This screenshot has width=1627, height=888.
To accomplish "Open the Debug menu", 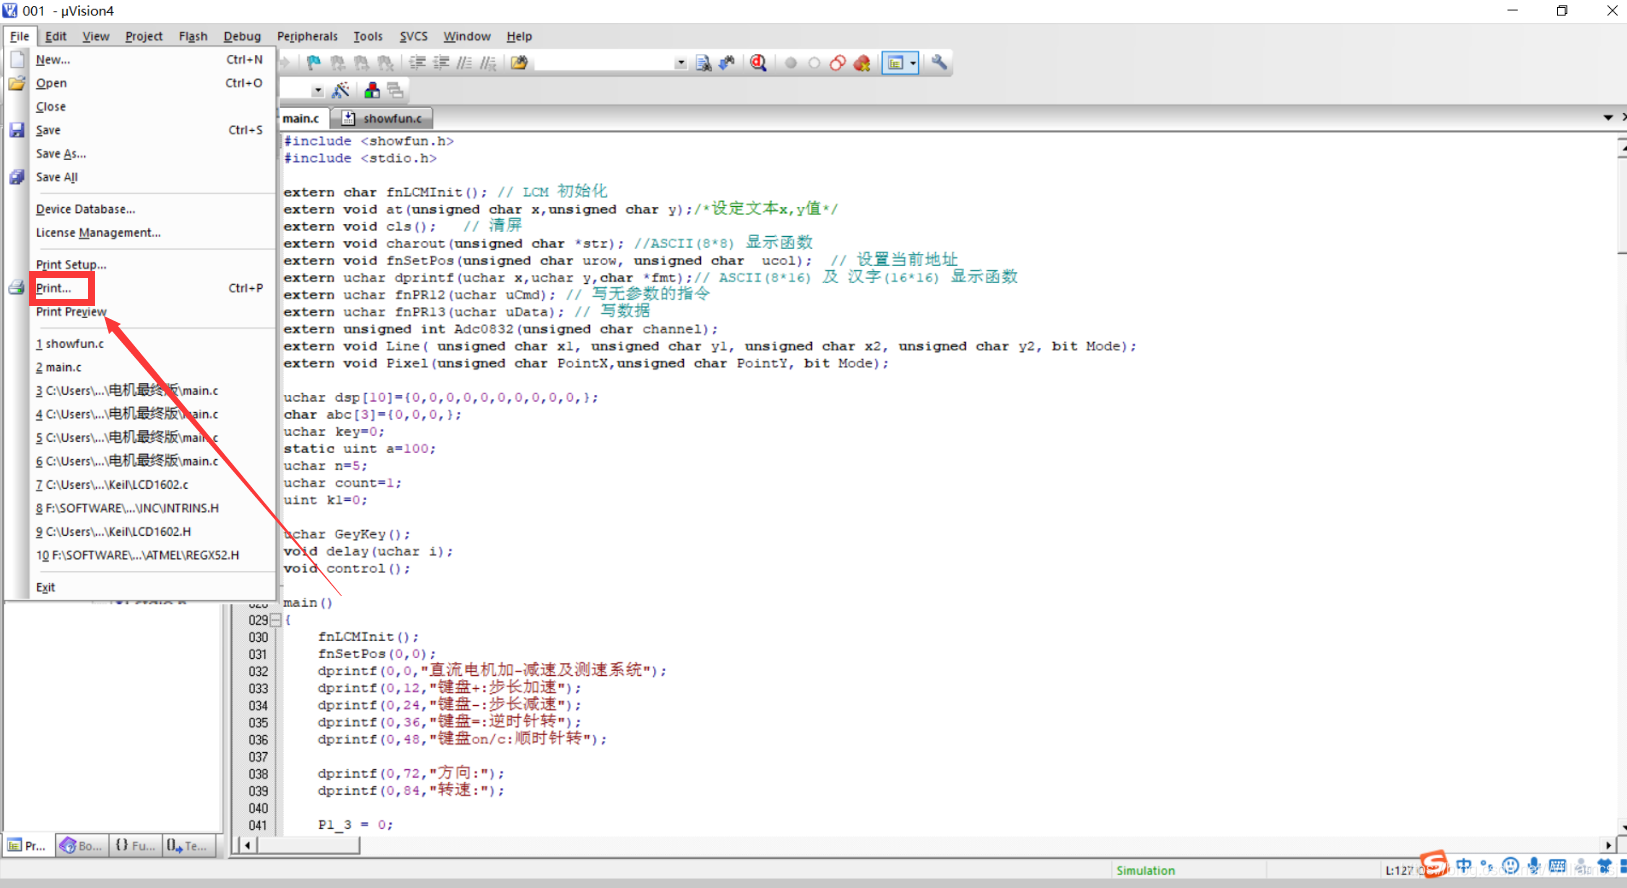I will tap(242, 36).
